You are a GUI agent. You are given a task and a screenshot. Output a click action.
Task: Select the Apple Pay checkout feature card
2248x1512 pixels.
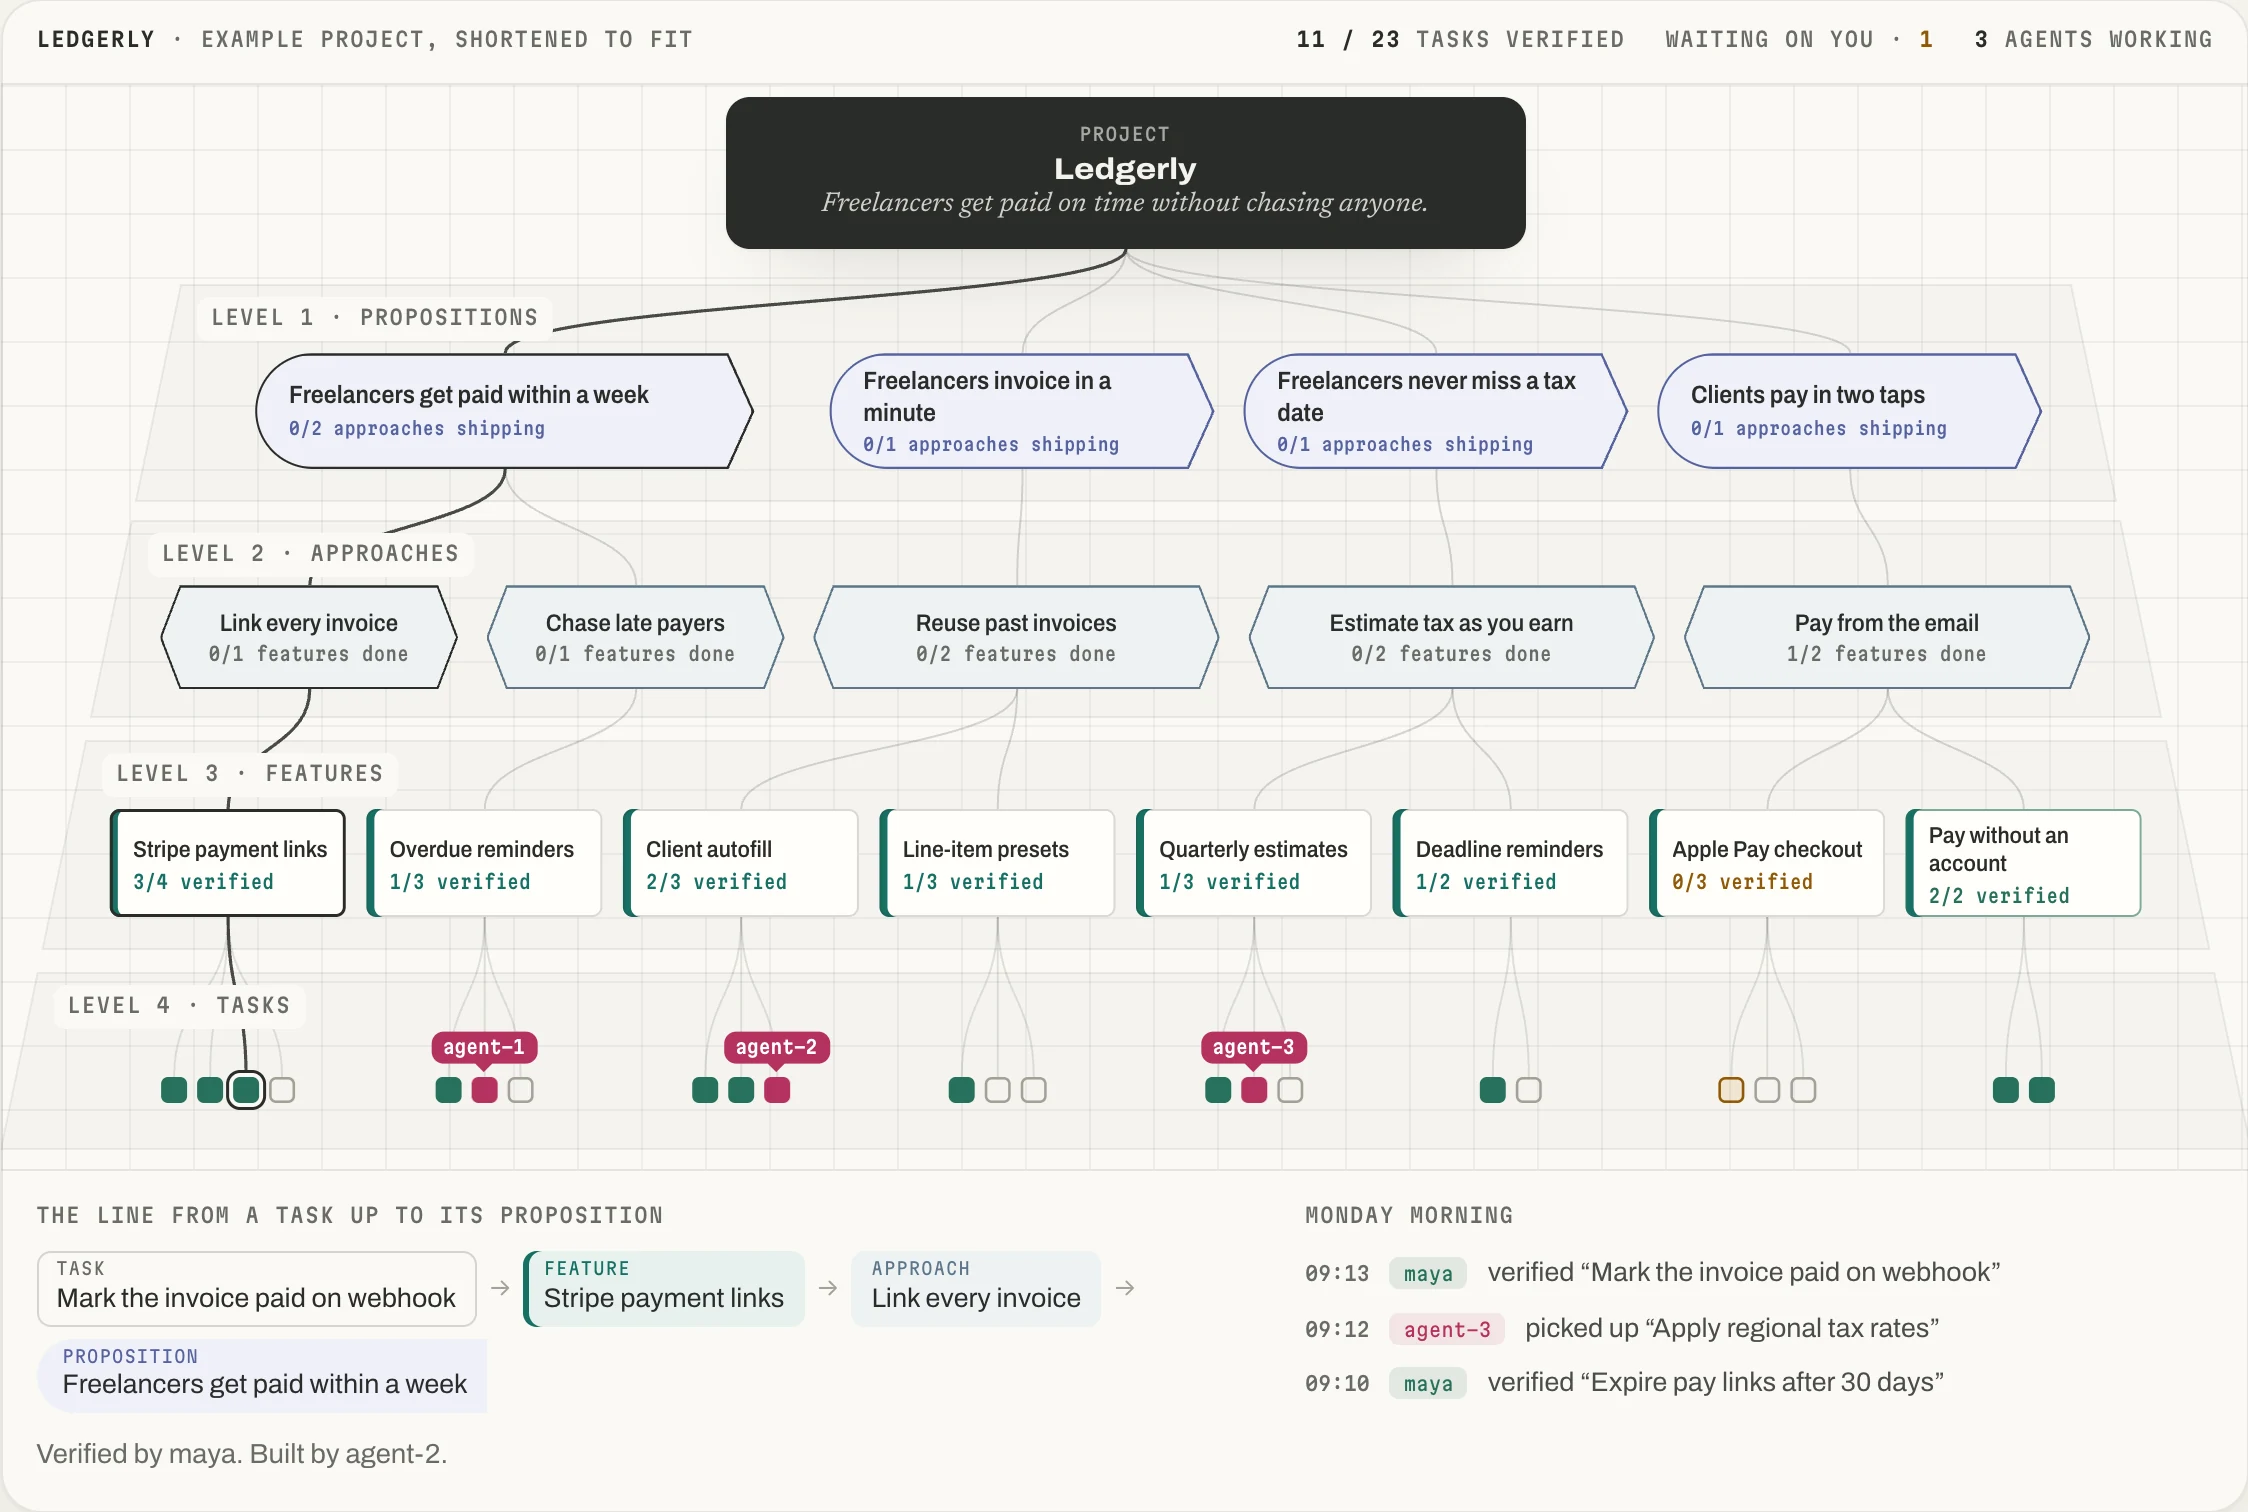pyautogui.click(x=1767, y=863)
